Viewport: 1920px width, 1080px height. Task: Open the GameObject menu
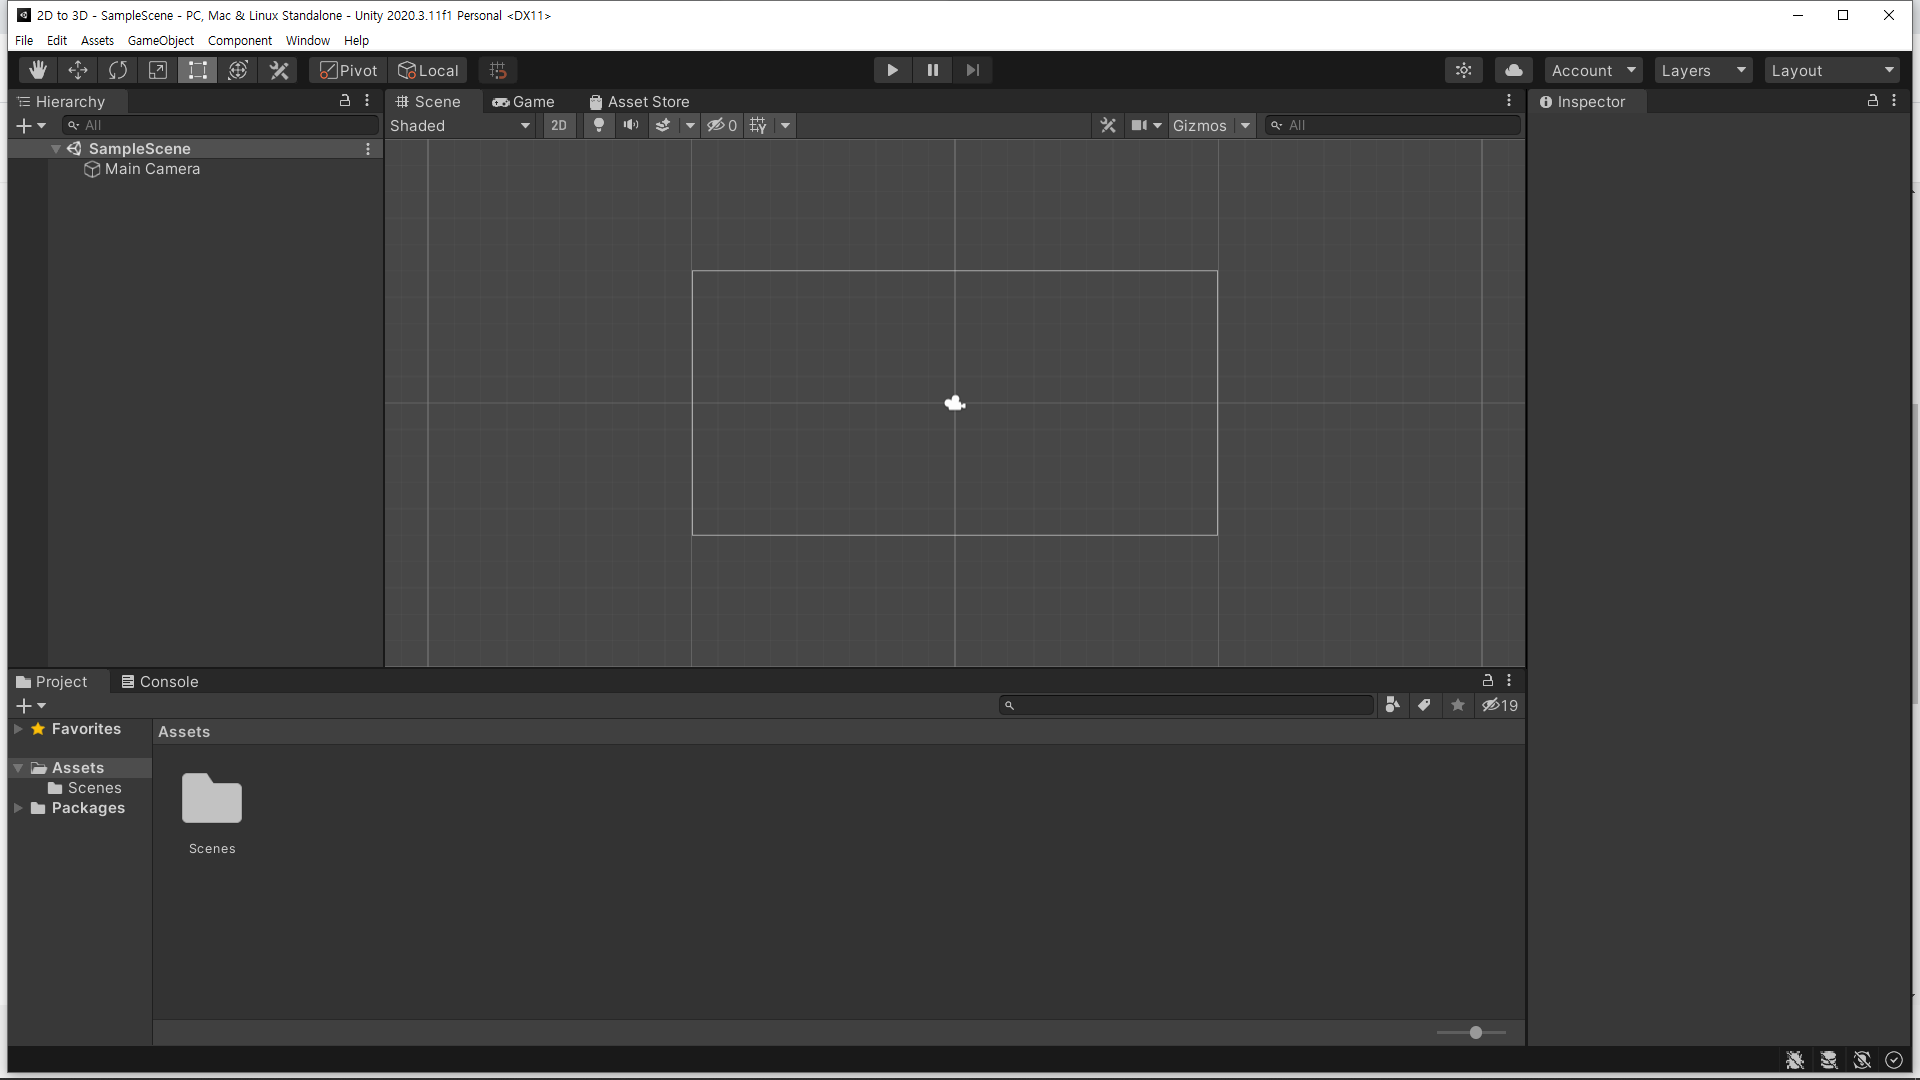click(160, 41)
